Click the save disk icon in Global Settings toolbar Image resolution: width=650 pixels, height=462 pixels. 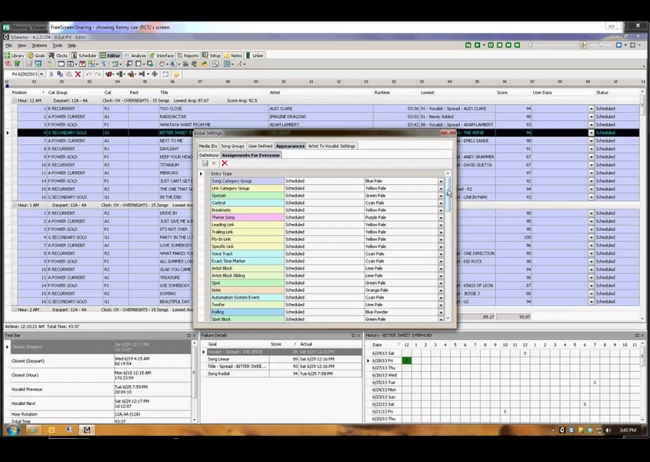(205, 163)
